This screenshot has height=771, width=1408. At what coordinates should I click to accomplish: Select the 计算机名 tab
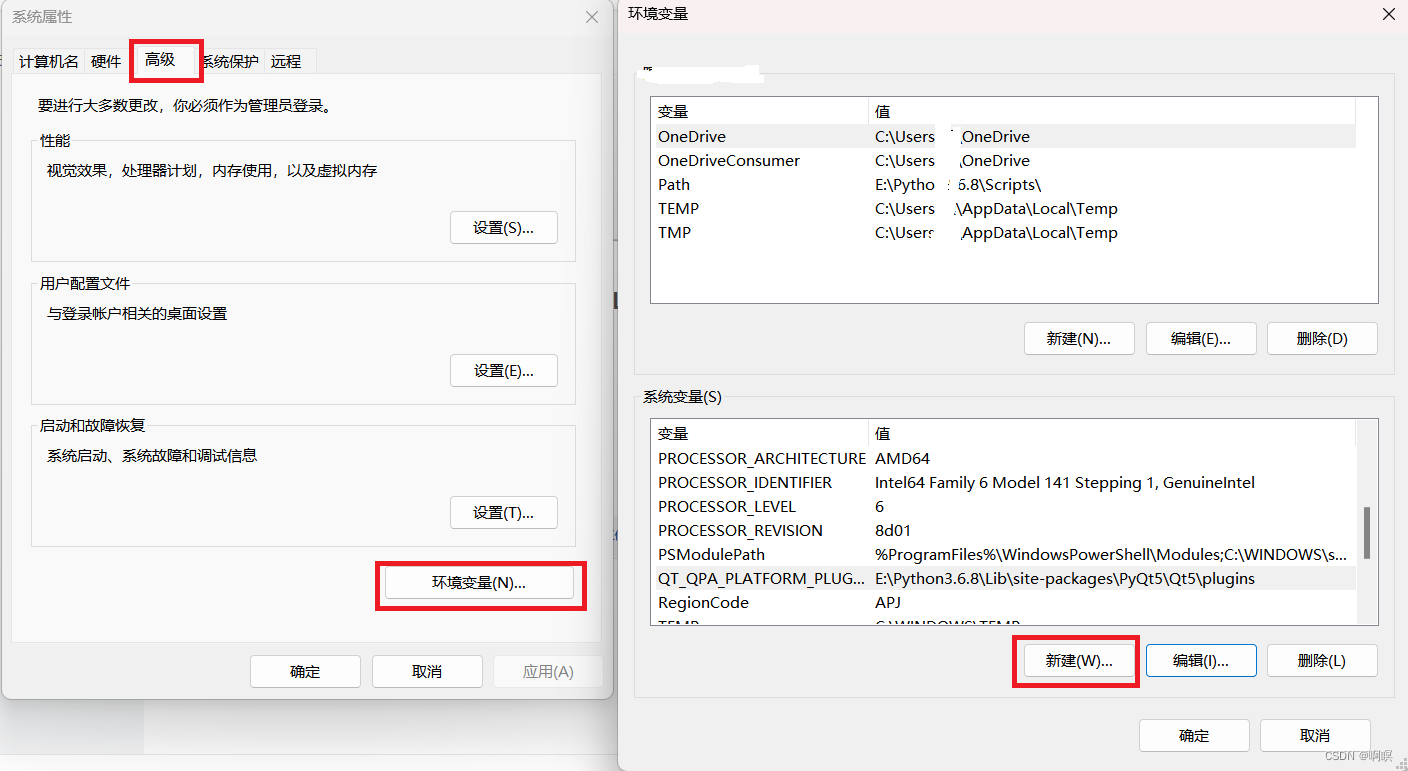pos(48,61)
